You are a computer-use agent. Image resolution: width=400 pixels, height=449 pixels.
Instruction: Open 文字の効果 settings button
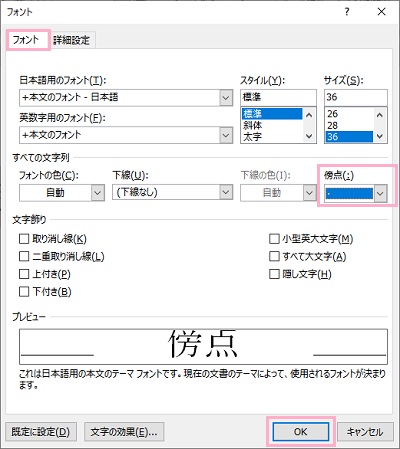124,432
